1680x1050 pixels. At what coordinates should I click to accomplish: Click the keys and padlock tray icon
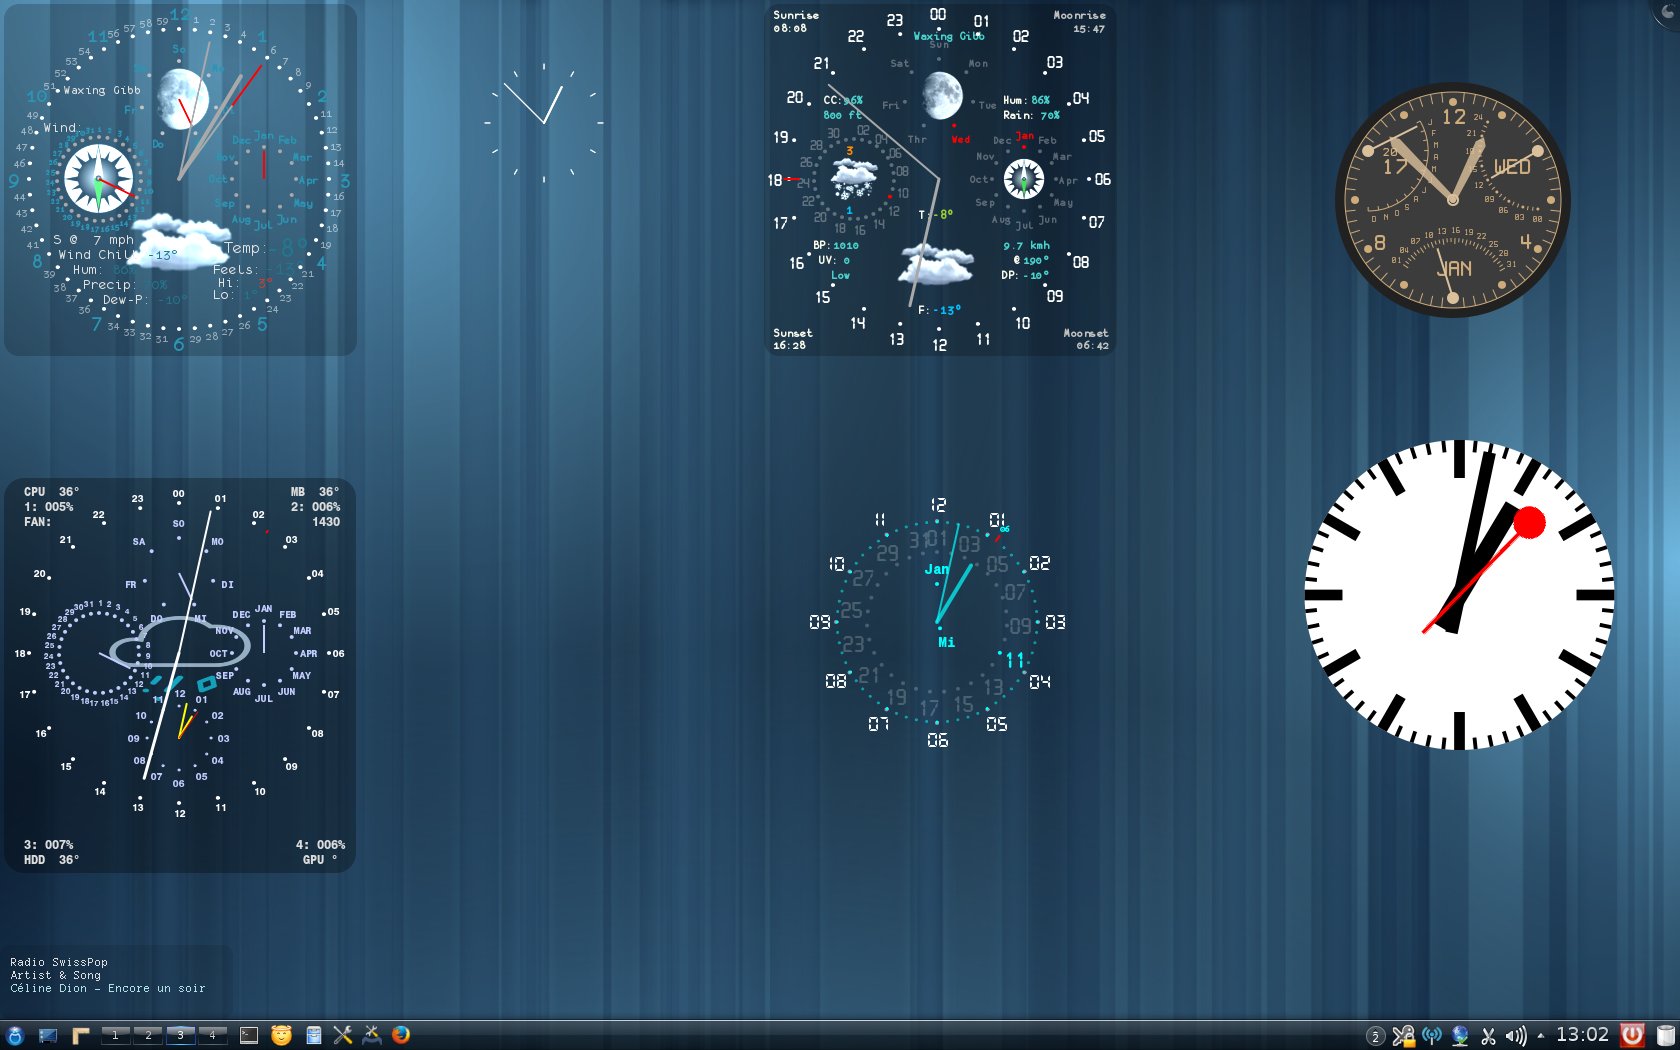coord(1403,1036)
